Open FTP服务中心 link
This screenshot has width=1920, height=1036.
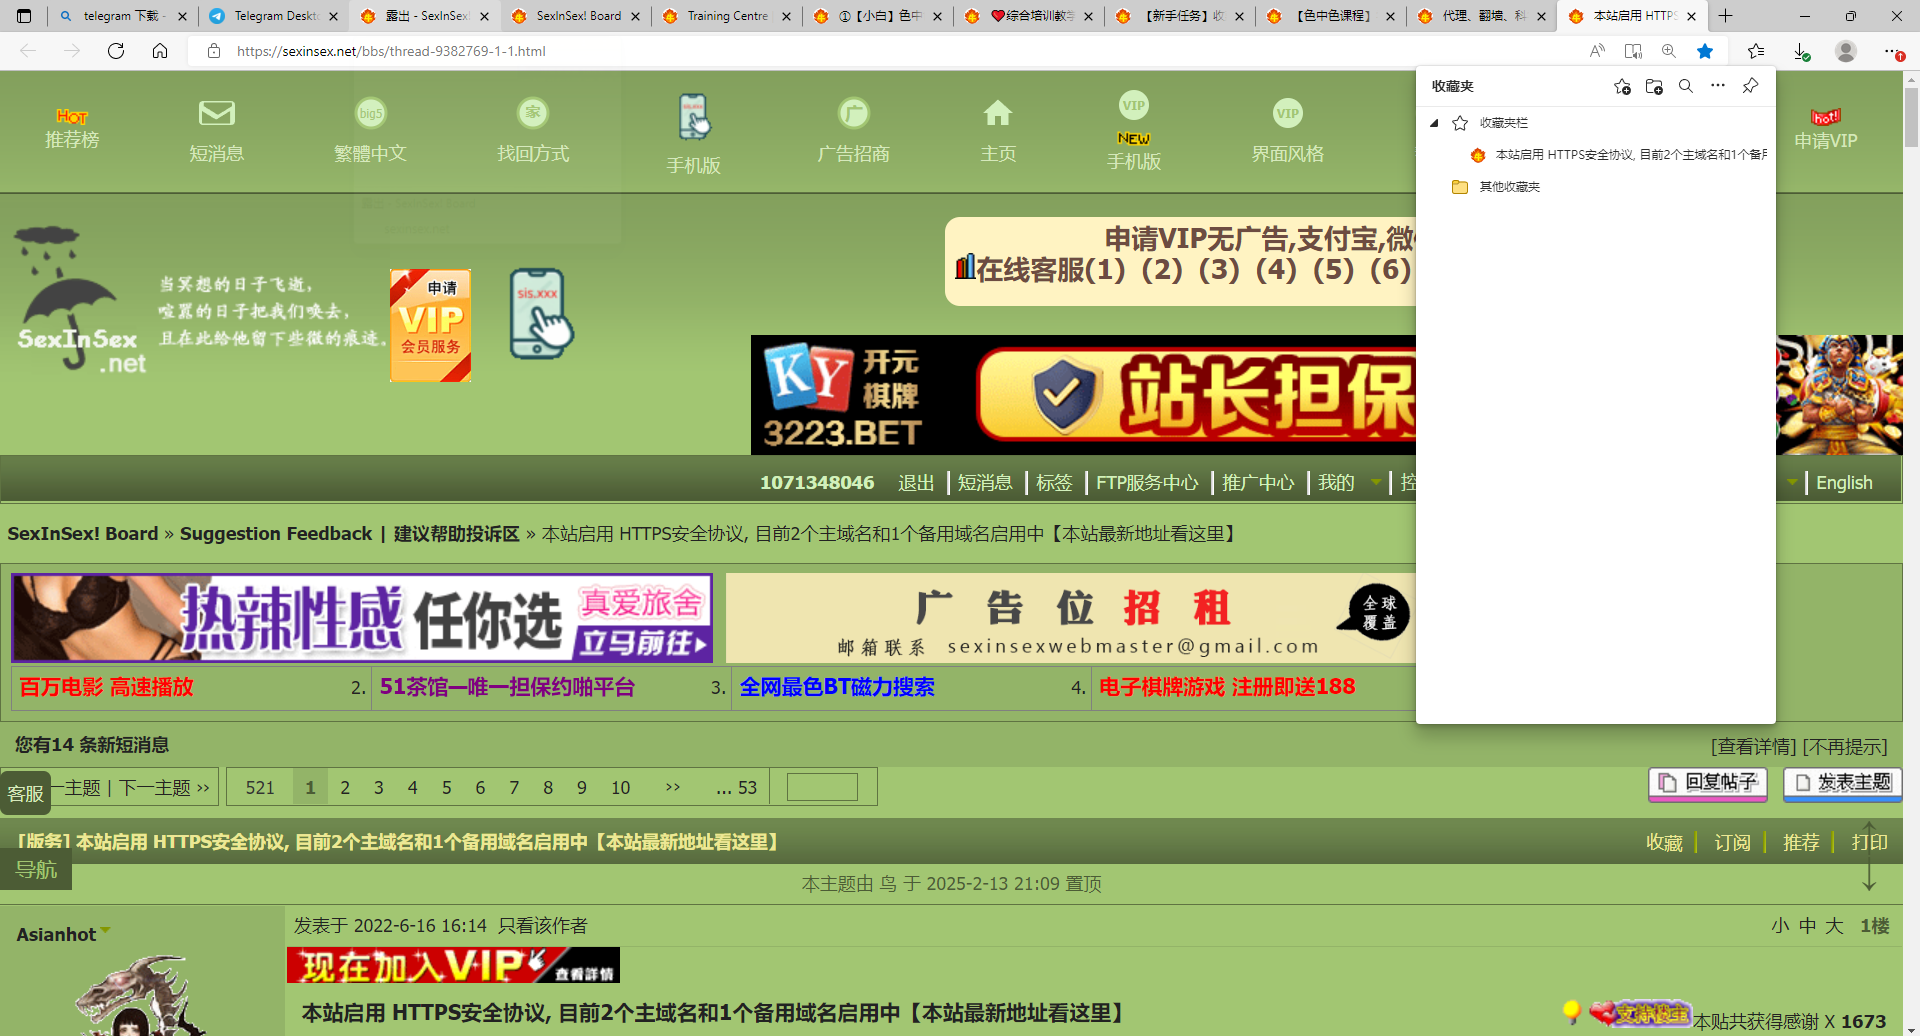point(1147,483)
